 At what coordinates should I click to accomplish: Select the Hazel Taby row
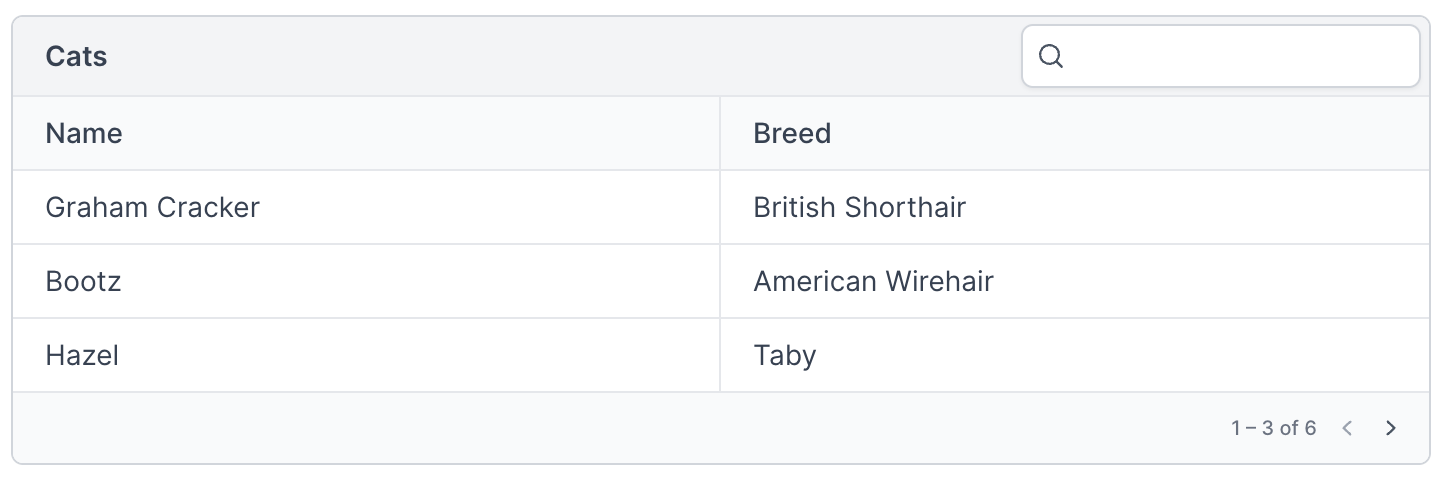[721, 355]
